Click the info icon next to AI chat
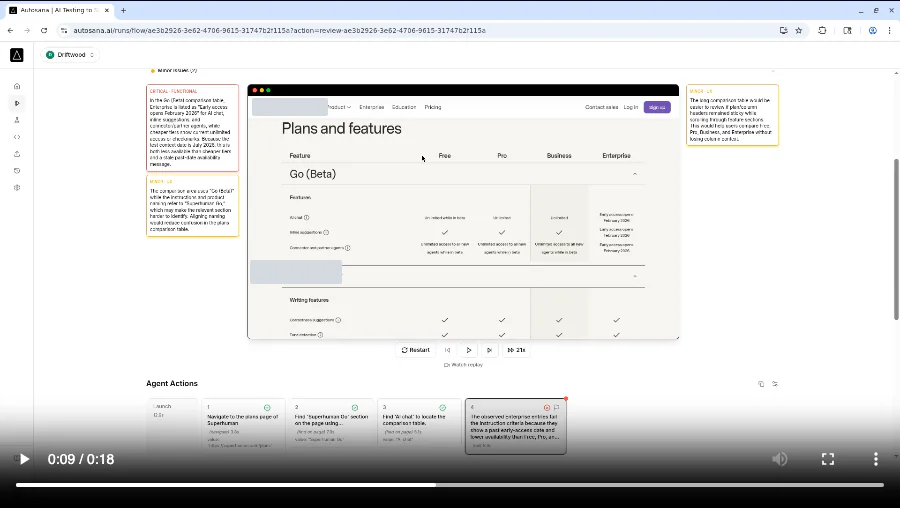 pyautogui.click(x=307, y=218)
